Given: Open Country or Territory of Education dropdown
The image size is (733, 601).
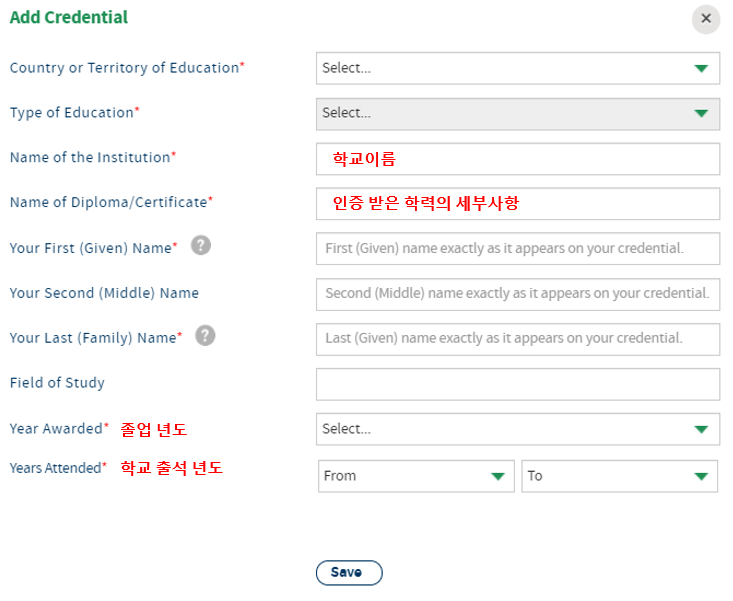Looking at the screenshot, I should coord(518,68).
